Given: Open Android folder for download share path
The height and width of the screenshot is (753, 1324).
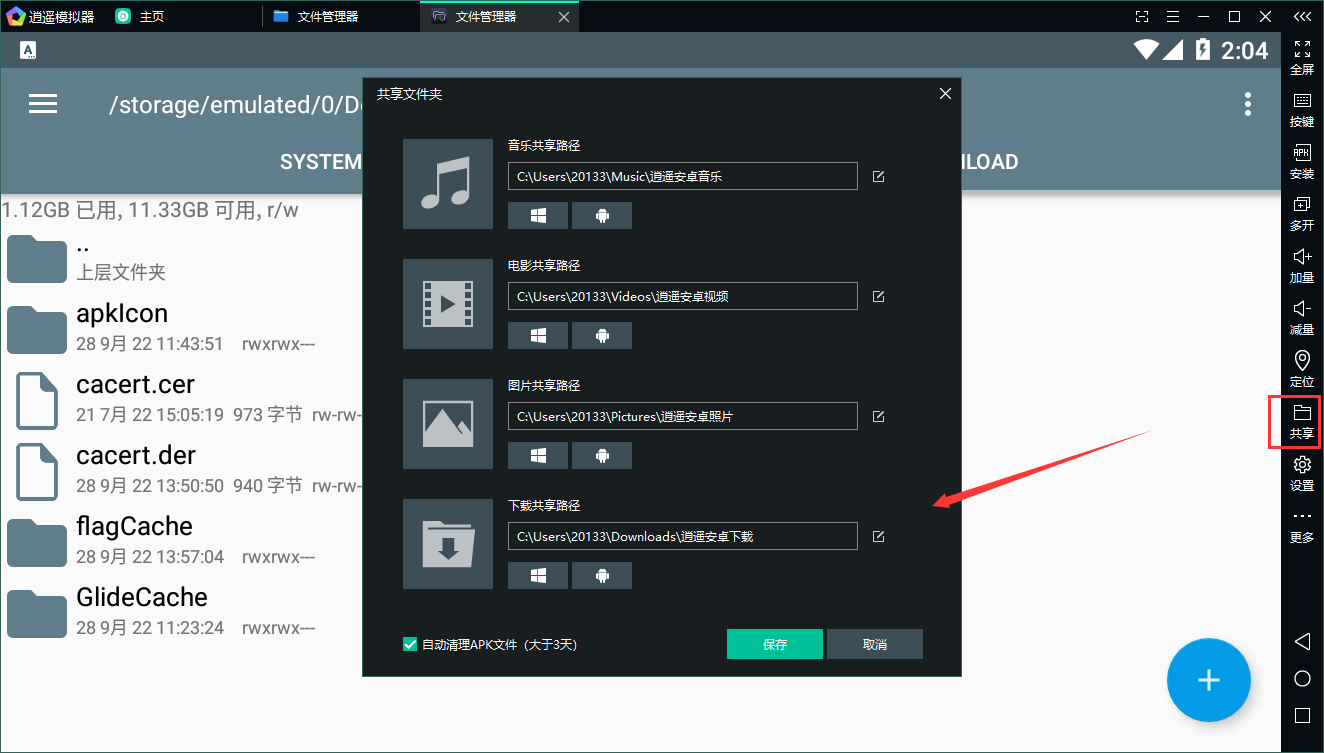Looking at the screenshot, I should click(602, 576).
